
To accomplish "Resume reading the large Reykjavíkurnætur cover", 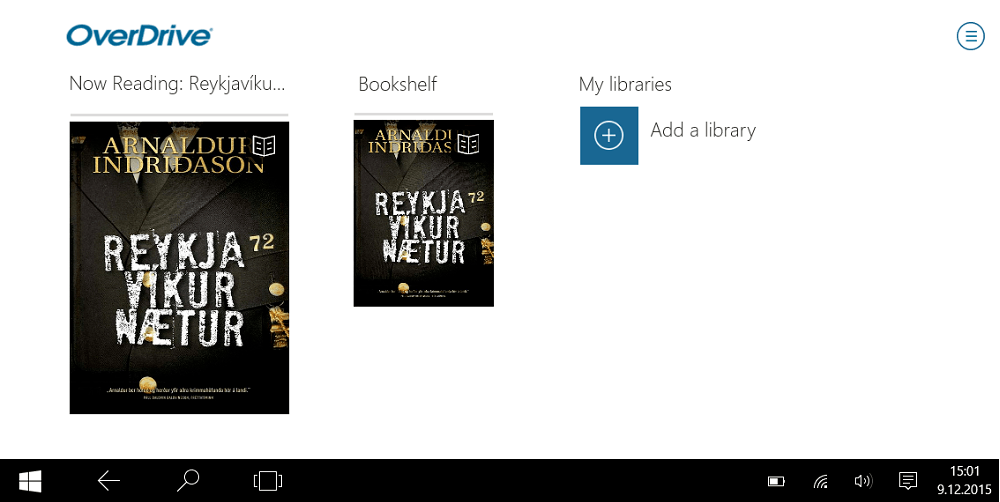I will (x=179, y=268).
